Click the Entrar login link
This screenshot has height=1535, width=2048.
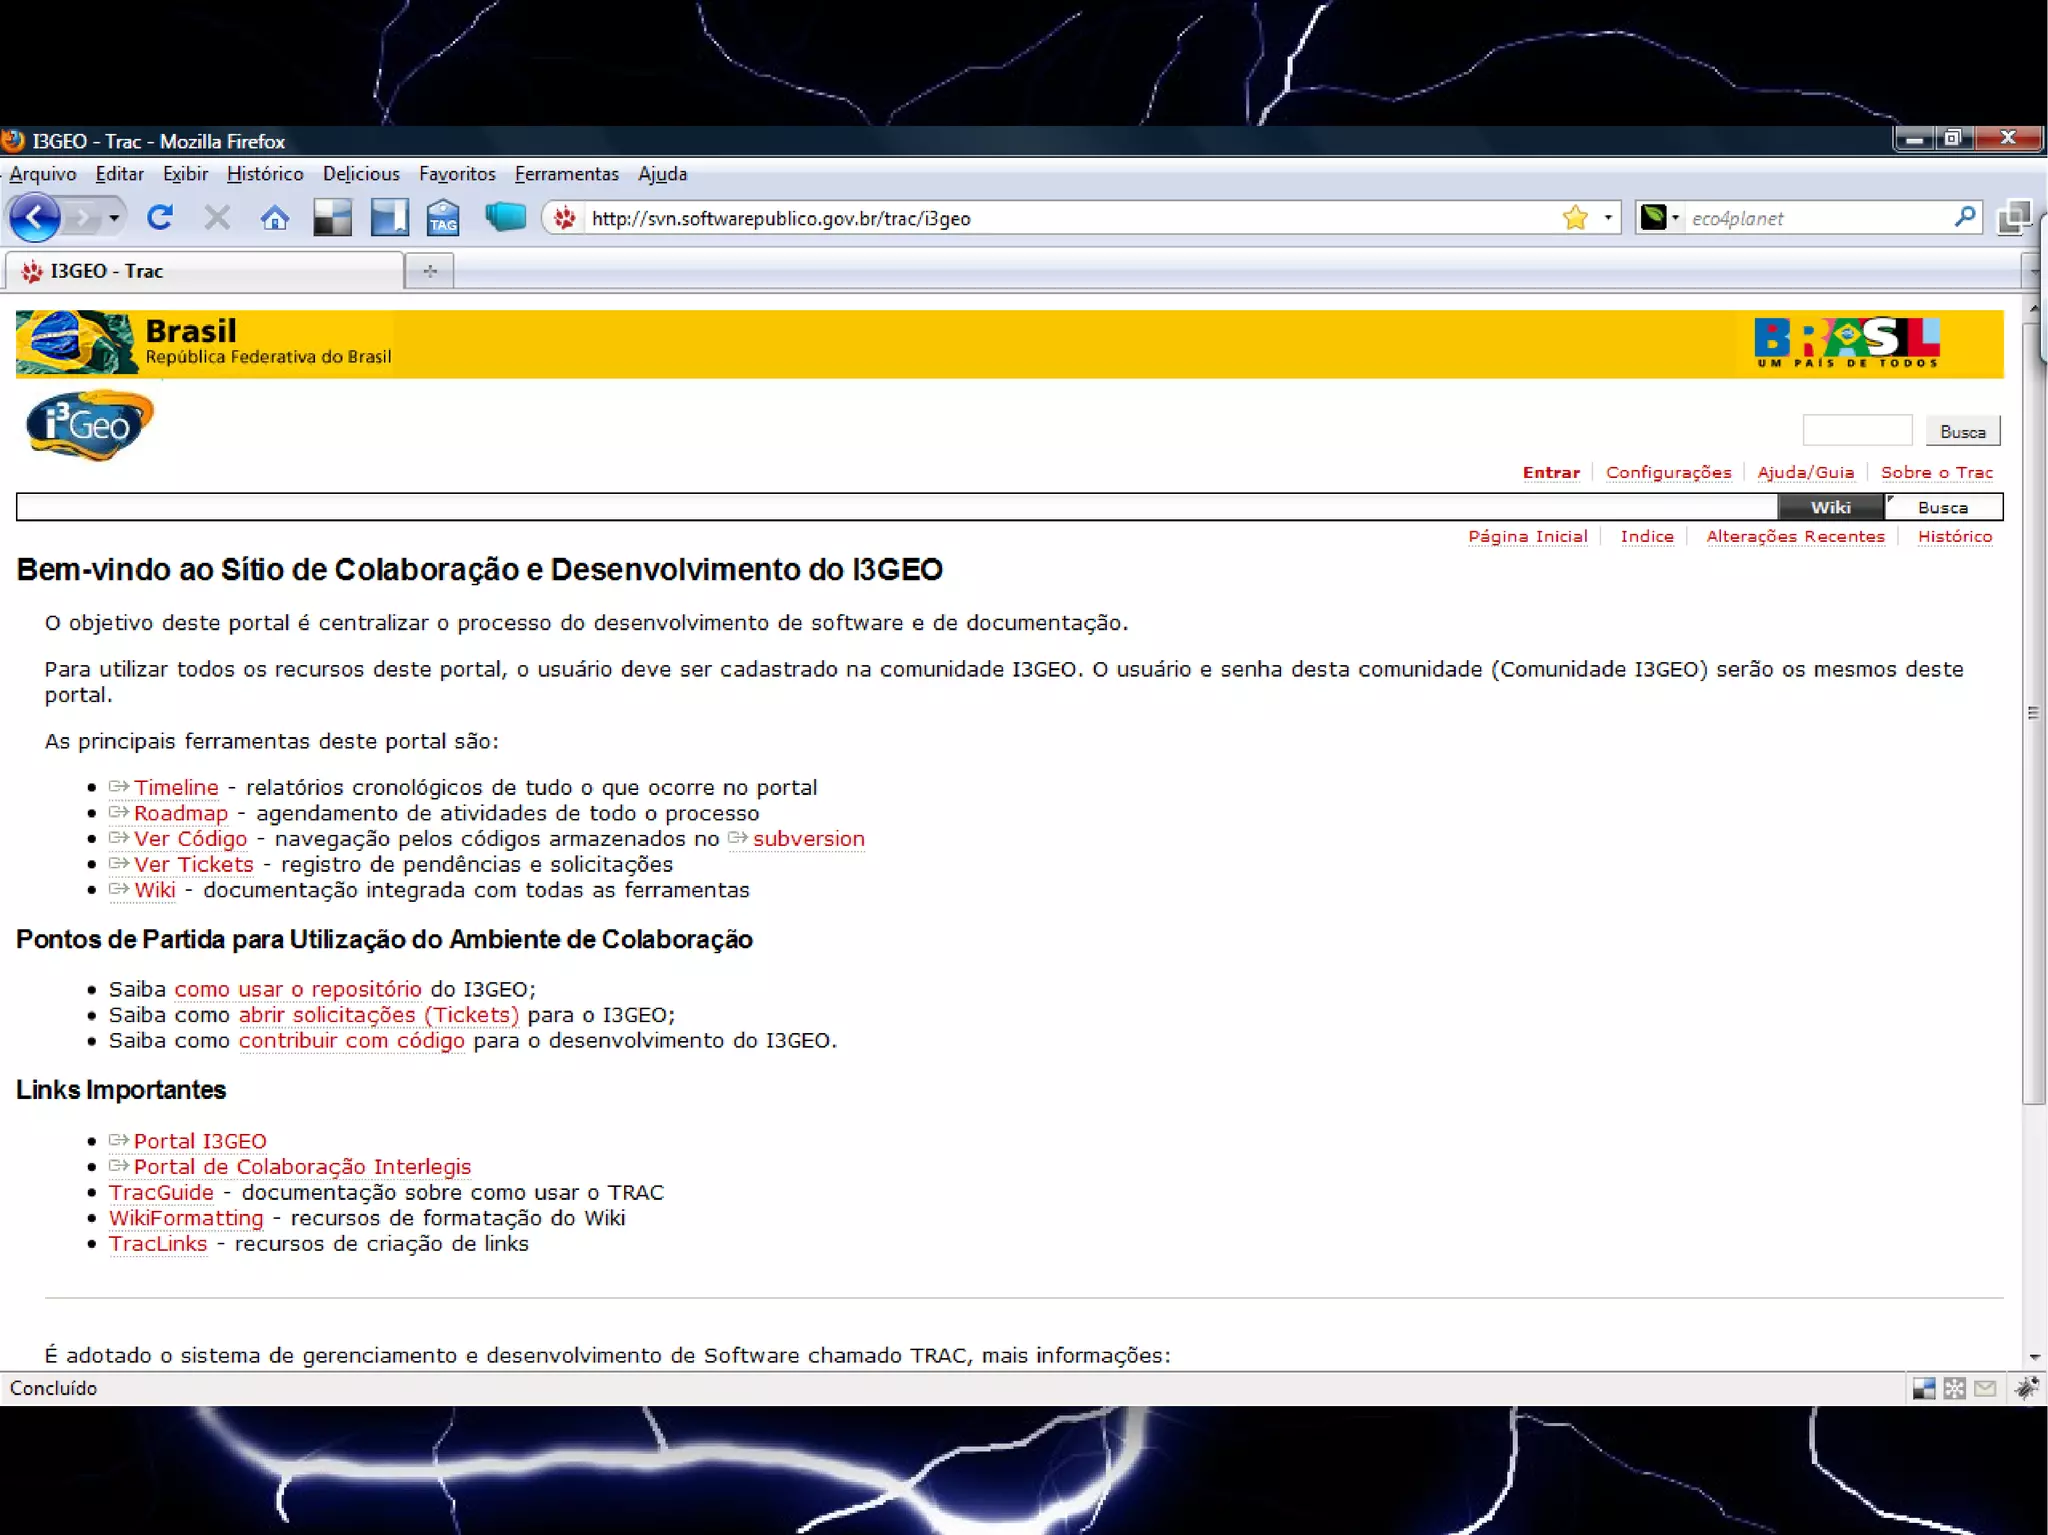coord(1551,472)
